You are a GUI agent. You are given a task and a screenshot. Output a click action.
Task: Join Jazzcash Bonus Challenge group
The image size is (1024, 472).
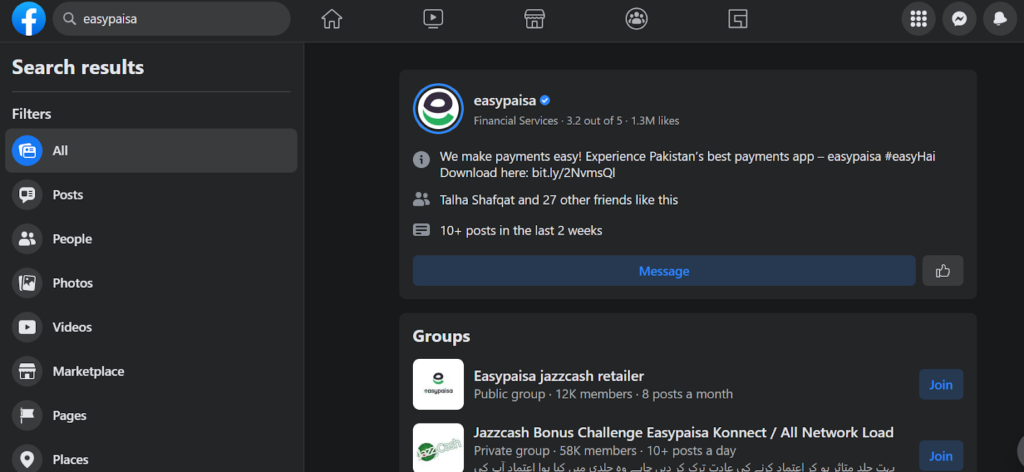[x=941, y=456]
